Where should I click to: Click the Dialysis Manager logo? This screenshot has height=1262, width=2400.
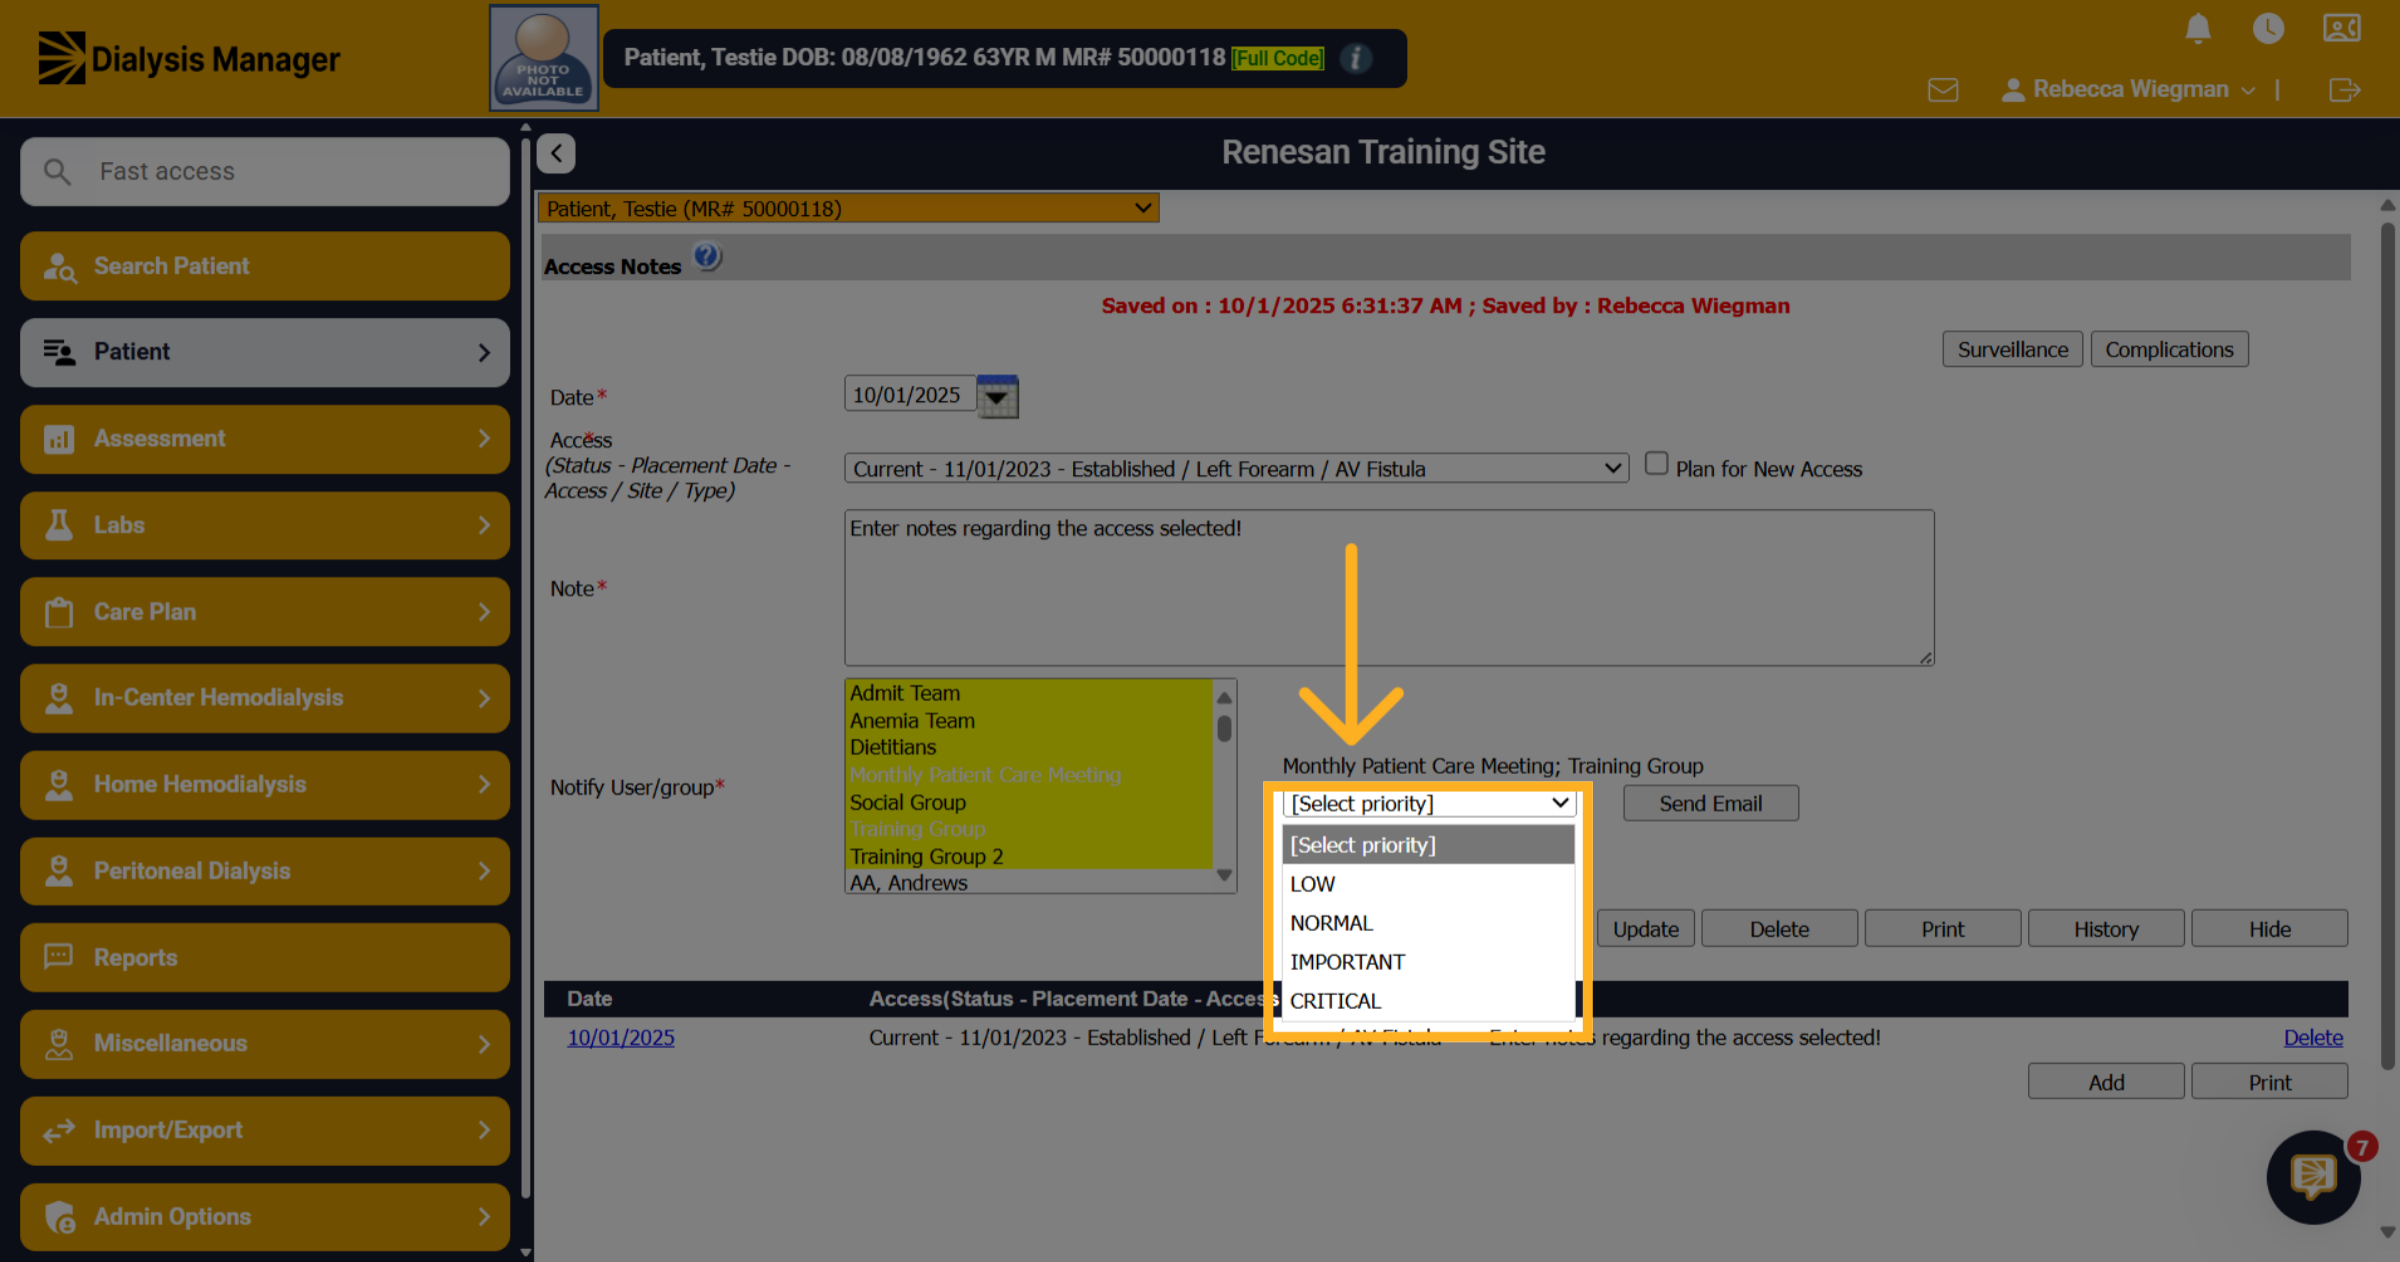tap(189, 59)
